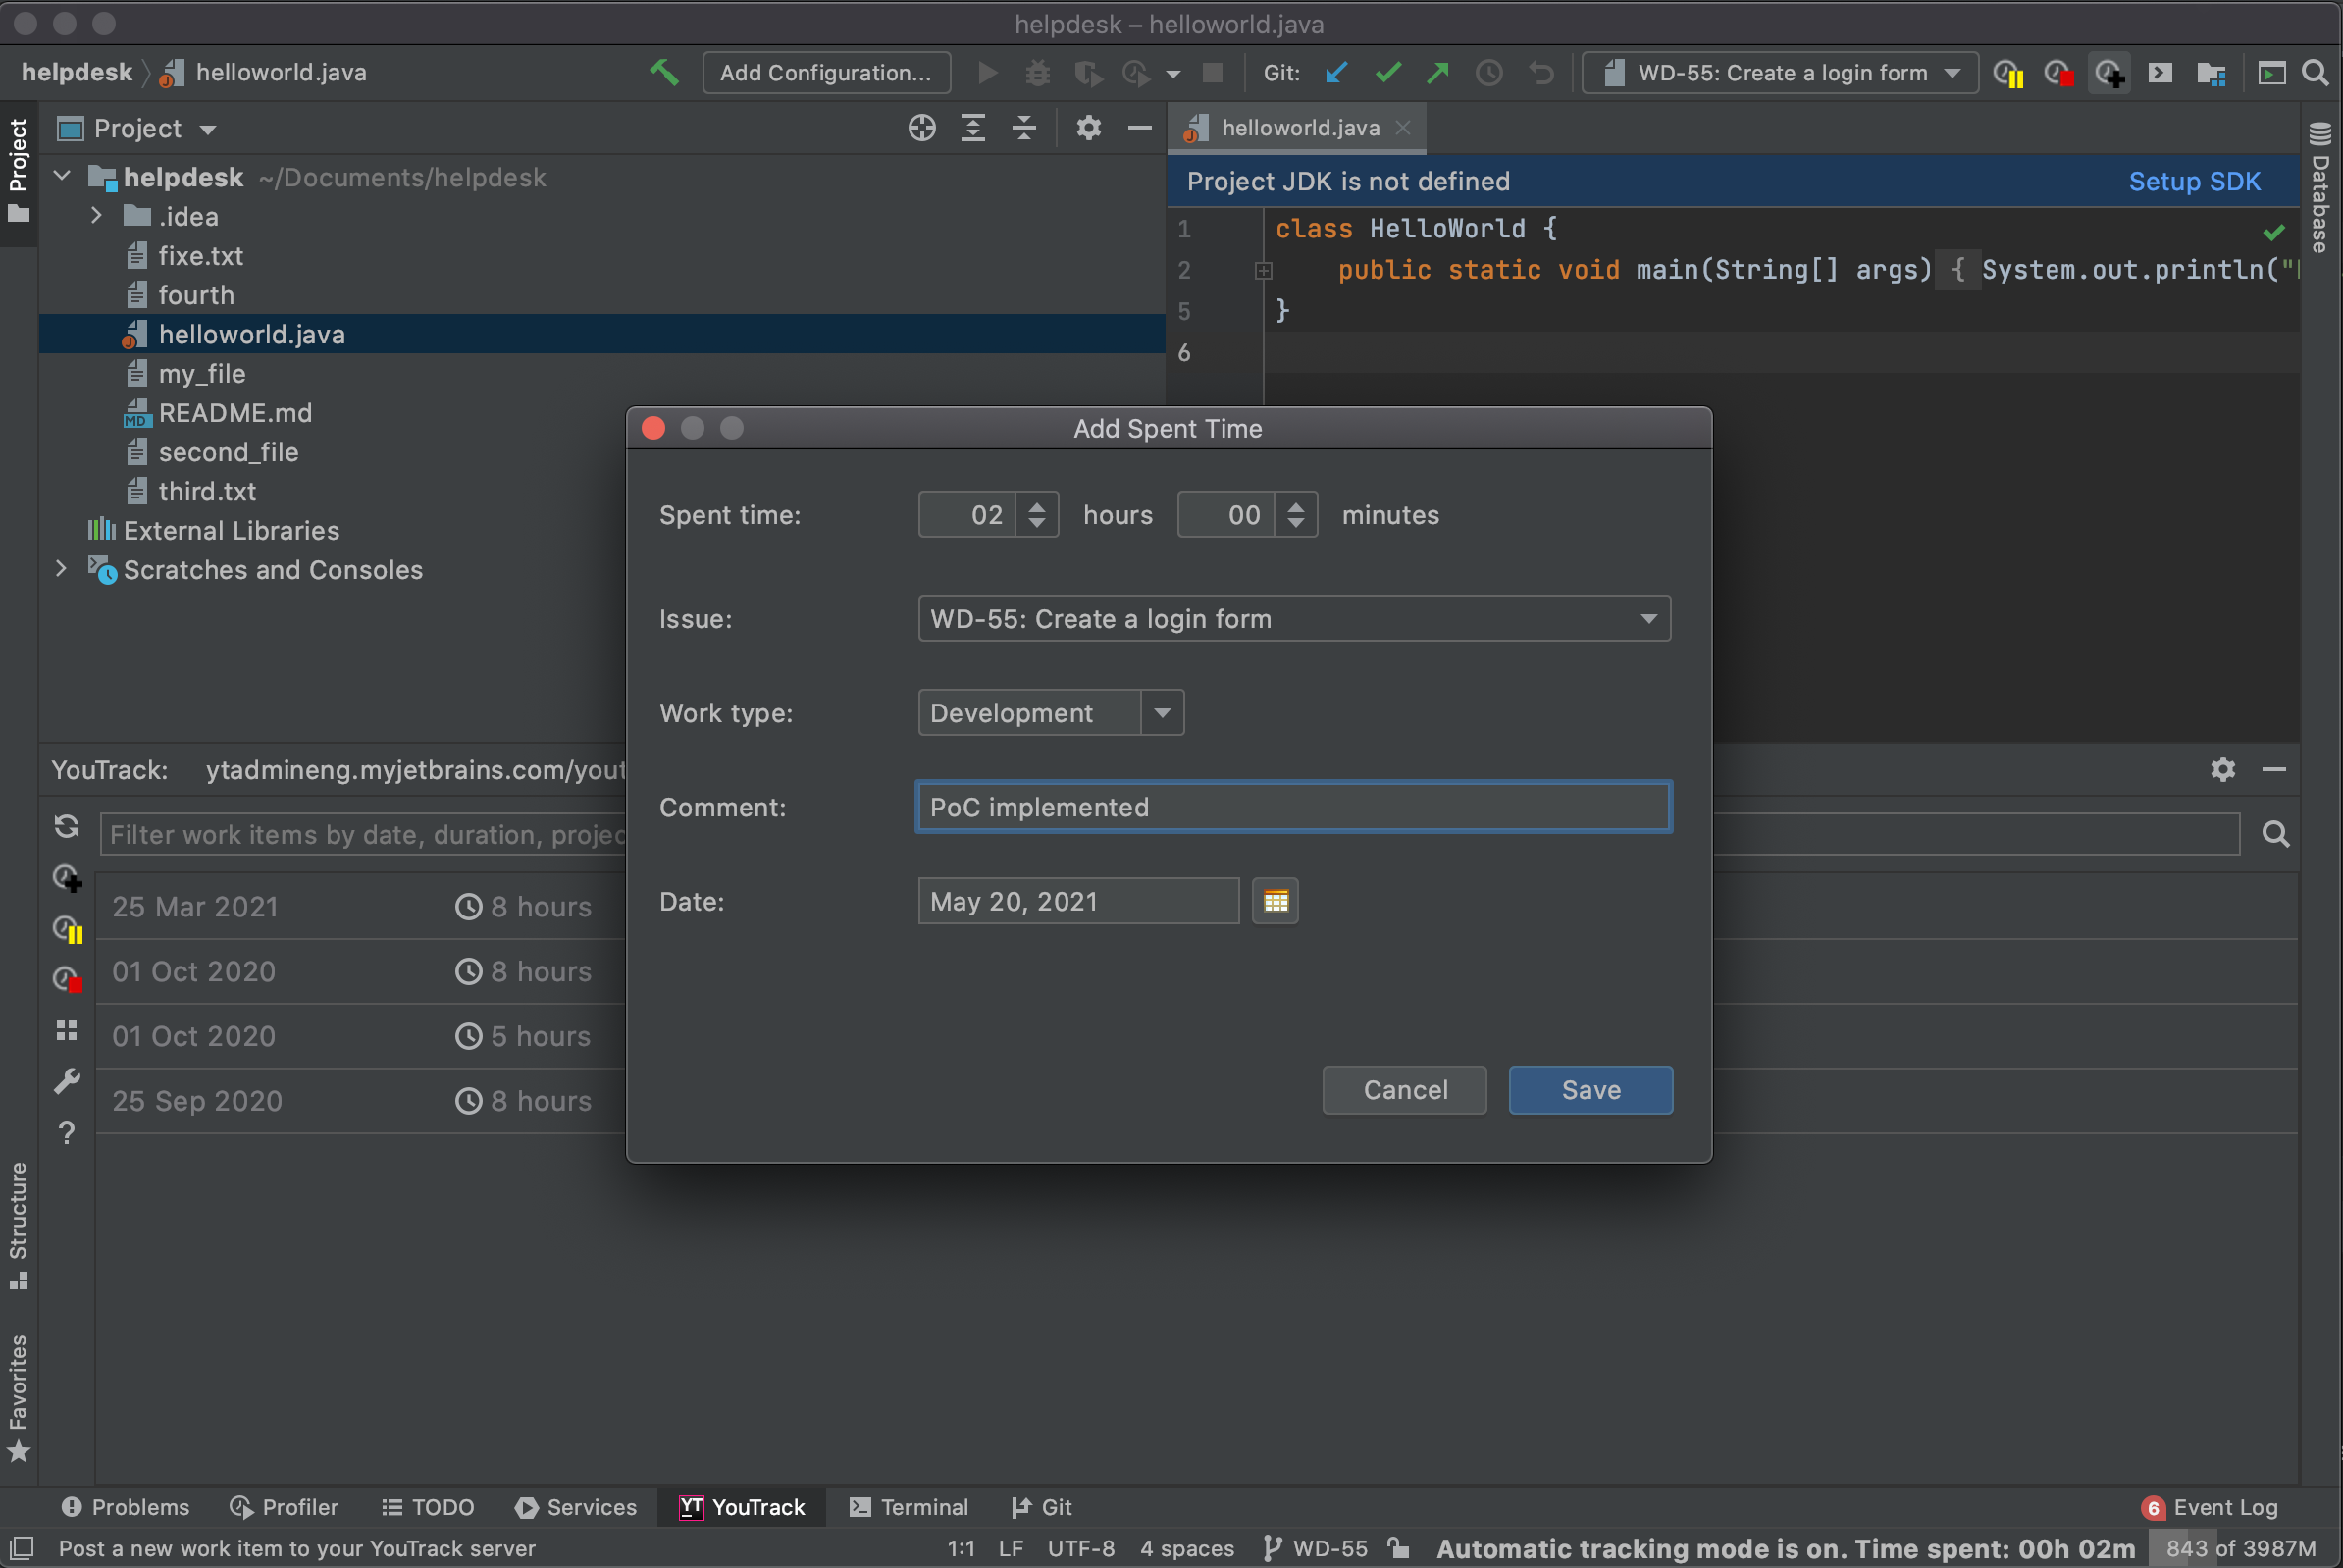Click the Git commit checkmark icon
This screenshot has width=2343, height=1568.
click(1387, 72)
